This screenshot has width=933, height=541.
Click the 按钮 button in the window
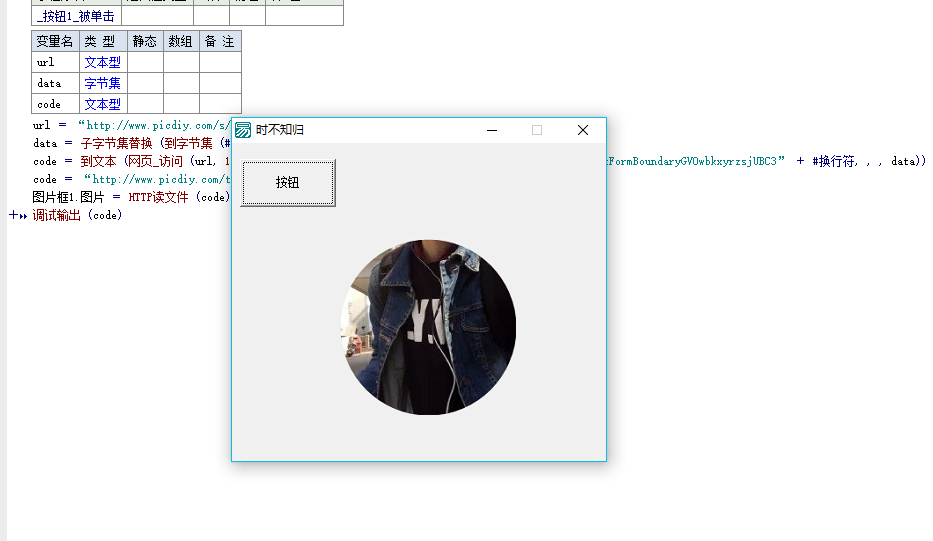[287, 183]
